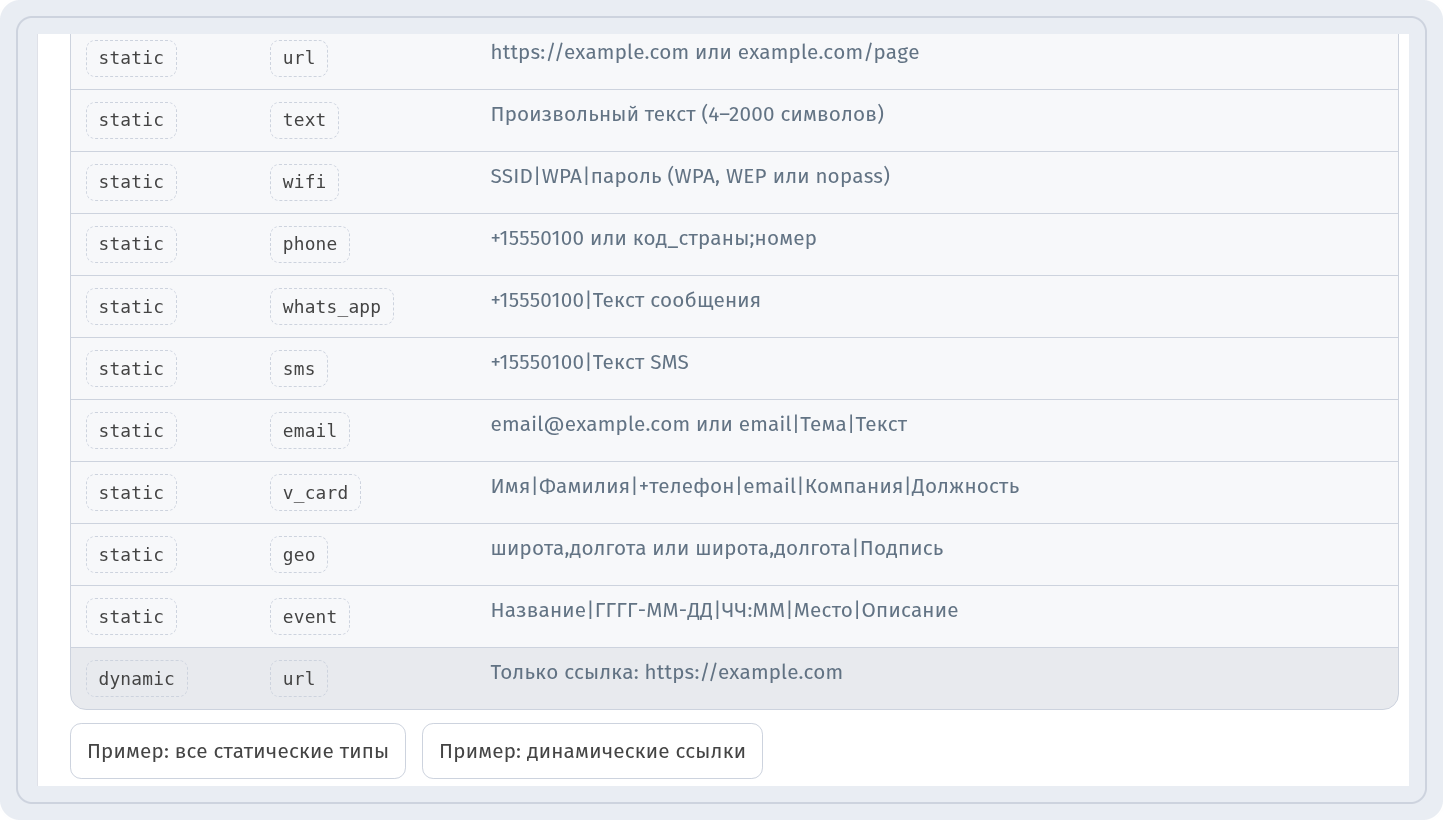Select the 'event' type tag
1443x820 pixels.
click(310, 617)
